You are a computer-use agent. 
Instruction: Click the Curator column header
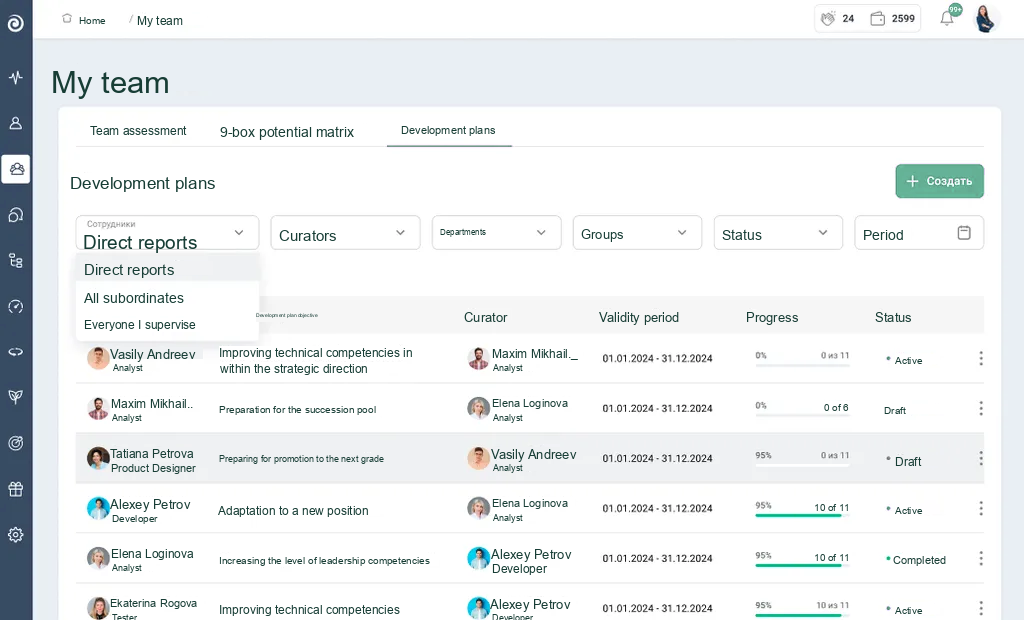click(x=485, y=318)
